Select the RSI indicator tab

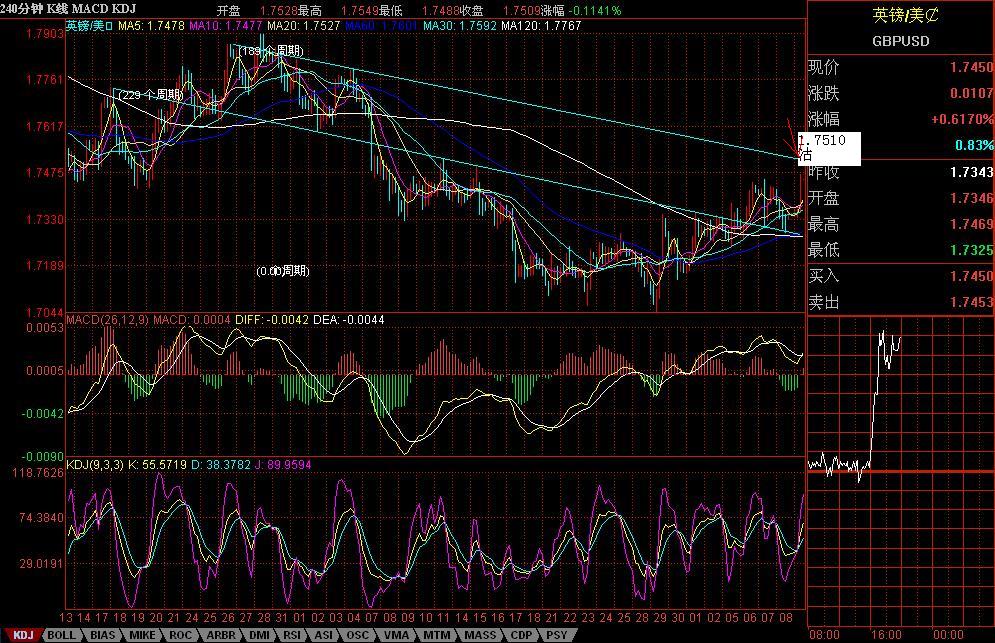[x=292, y=635]
